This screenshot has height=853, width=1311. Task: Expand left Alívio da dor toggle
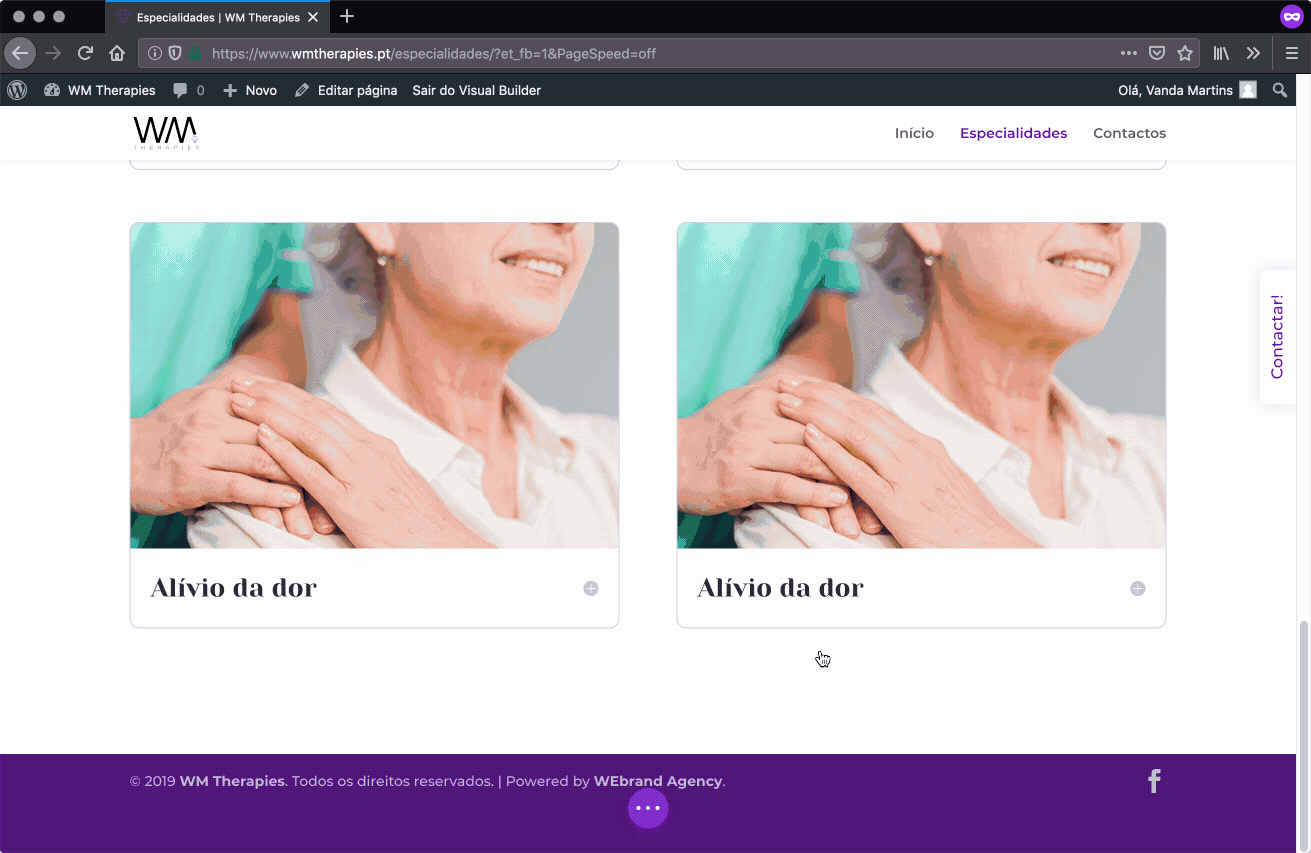[x=591, y=588]
